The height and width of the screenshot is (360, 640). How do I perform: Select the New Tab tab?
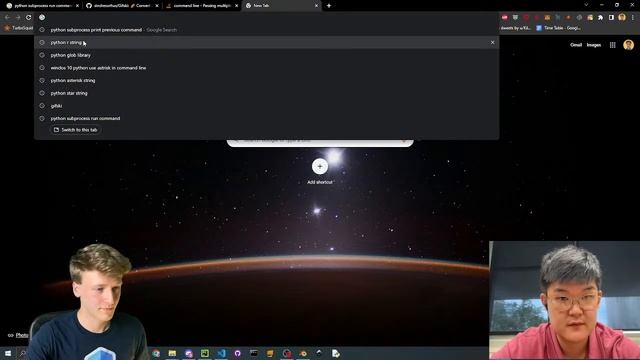point(282,6)
